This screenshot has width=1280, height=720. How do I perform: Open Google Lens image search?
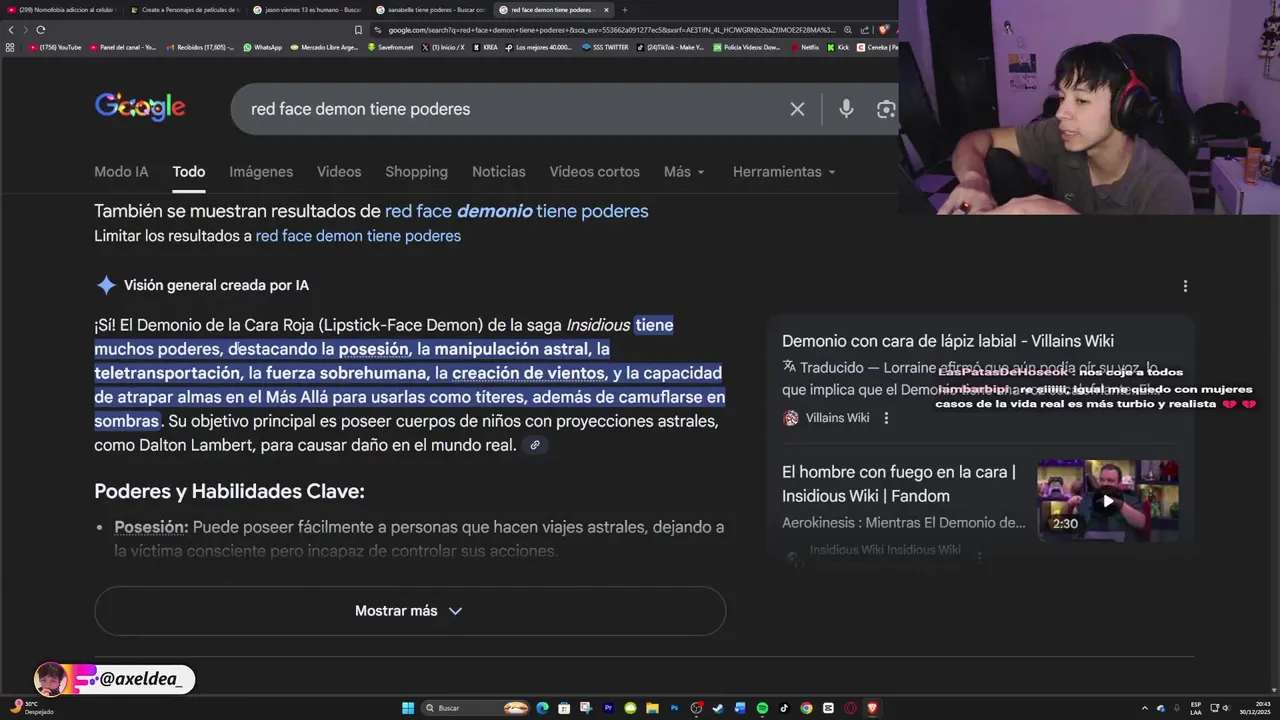point(886,109)
